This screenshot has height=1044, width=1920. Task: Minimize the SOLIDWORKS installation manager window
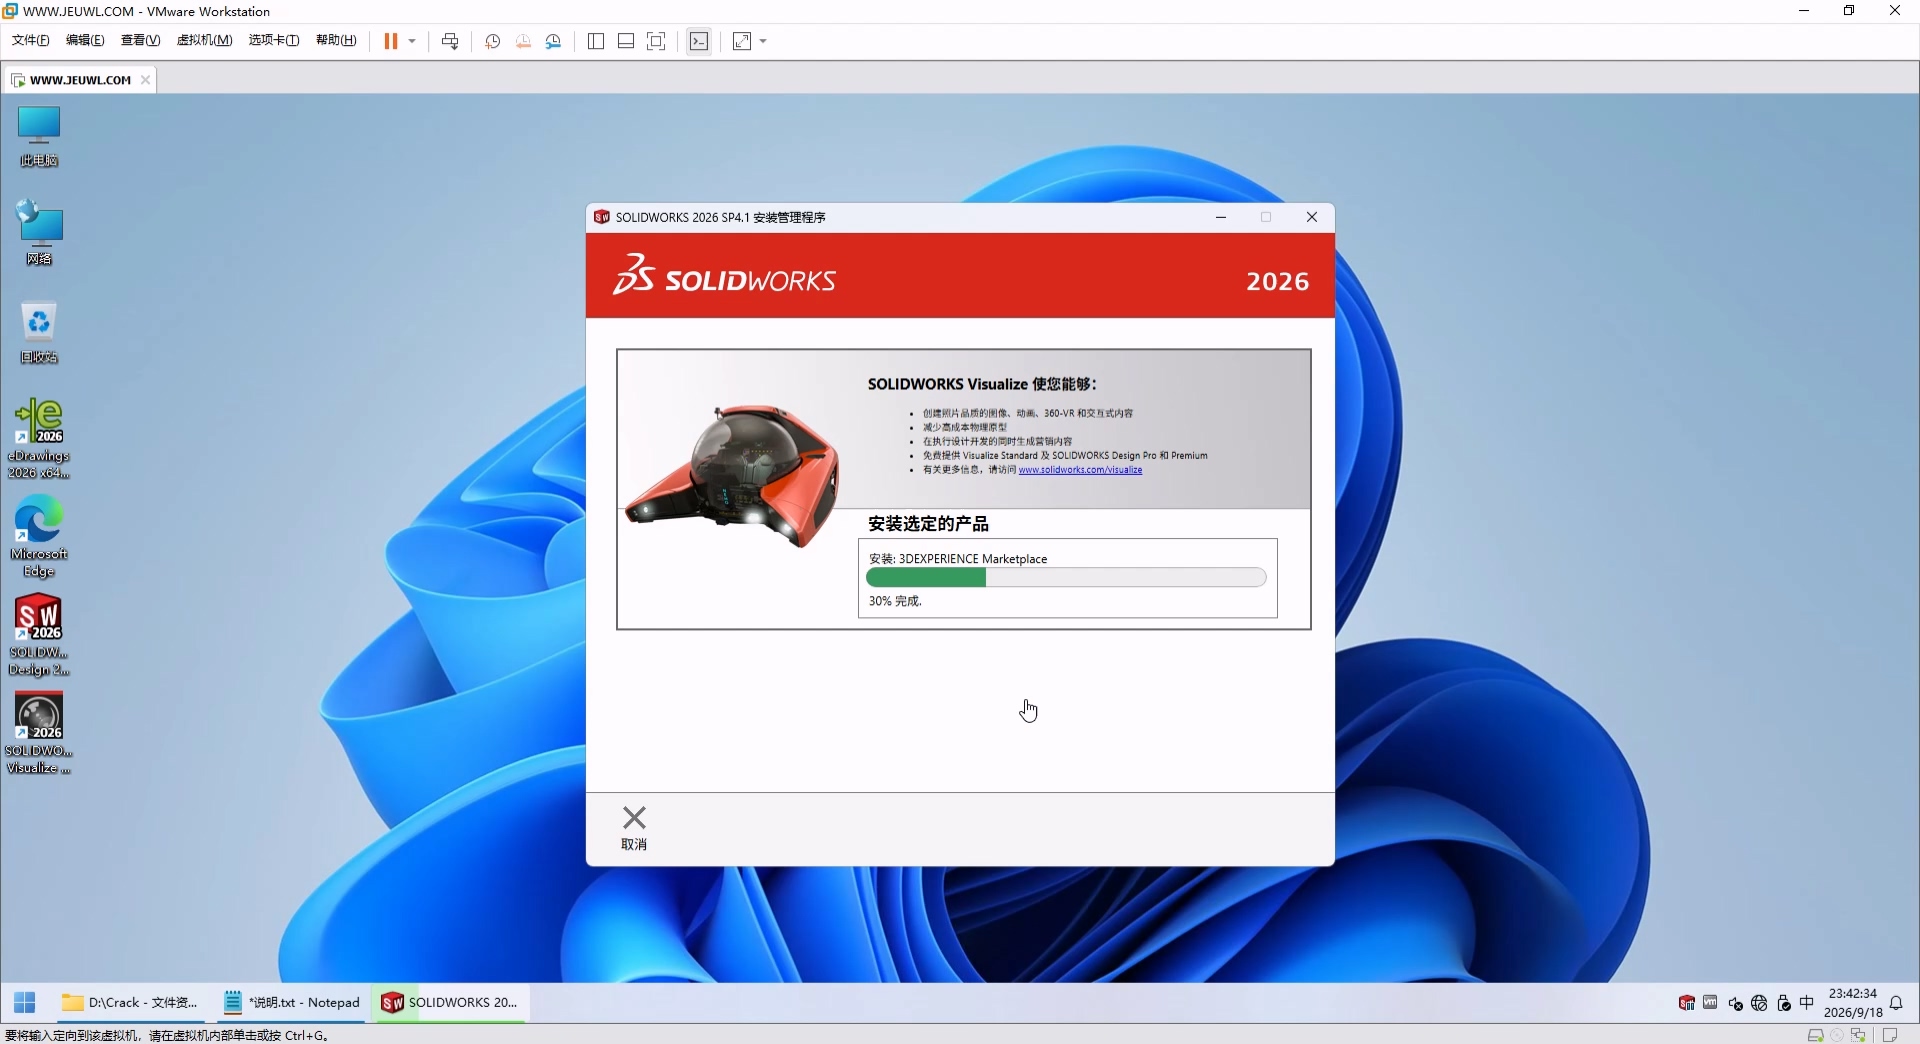(x=1221, y=217)
